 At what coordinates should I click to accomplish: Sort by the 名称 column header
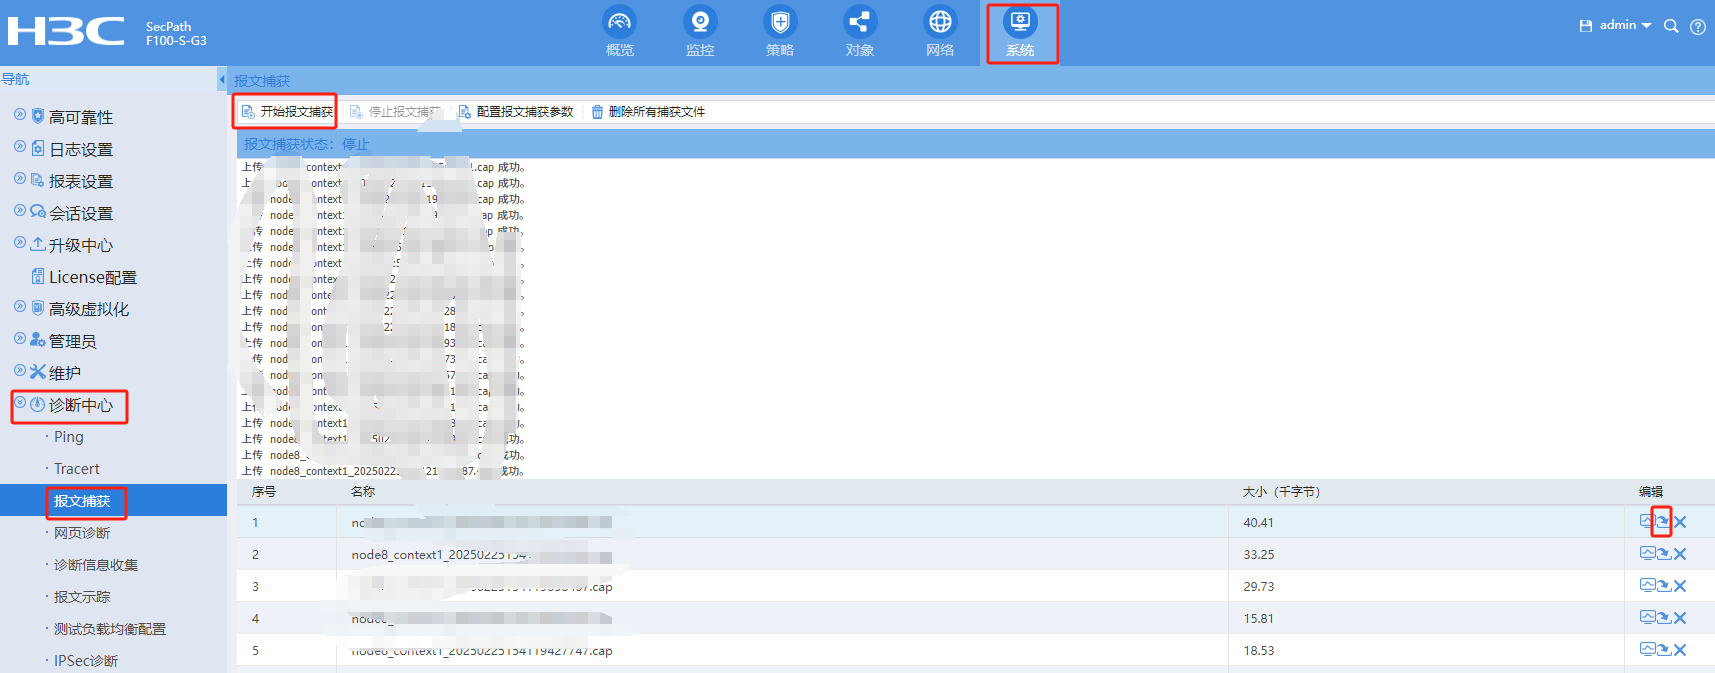pyautogui.click(x=363, y=492)
